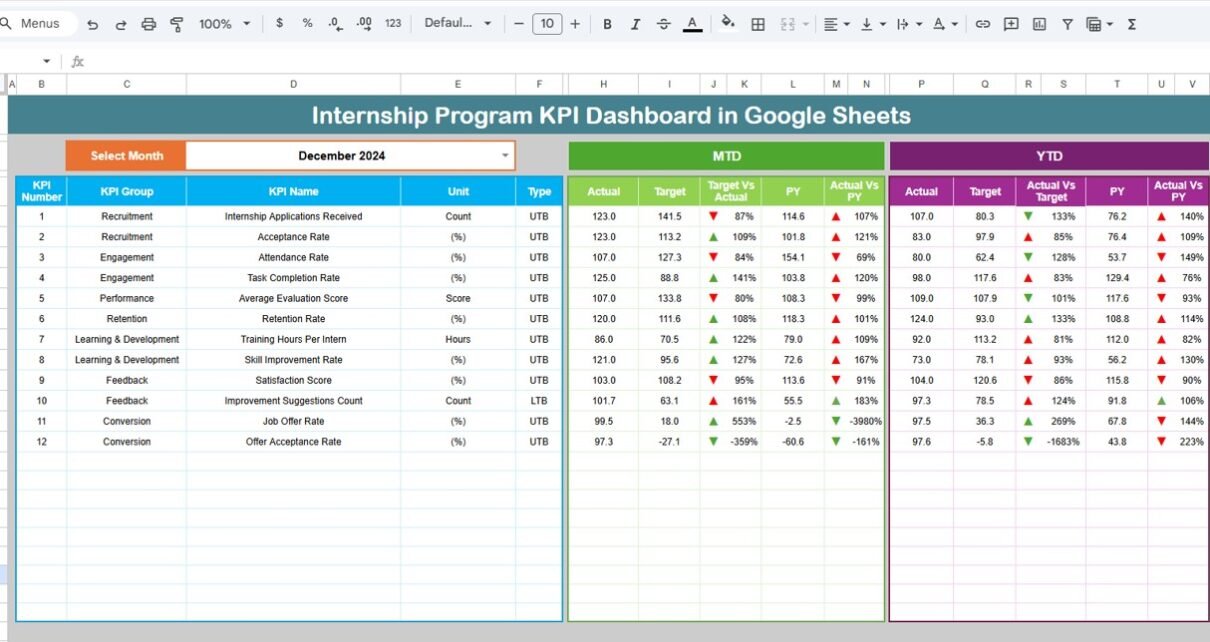
Task: Open the Default font dropdown
Action: click(458, 24)
